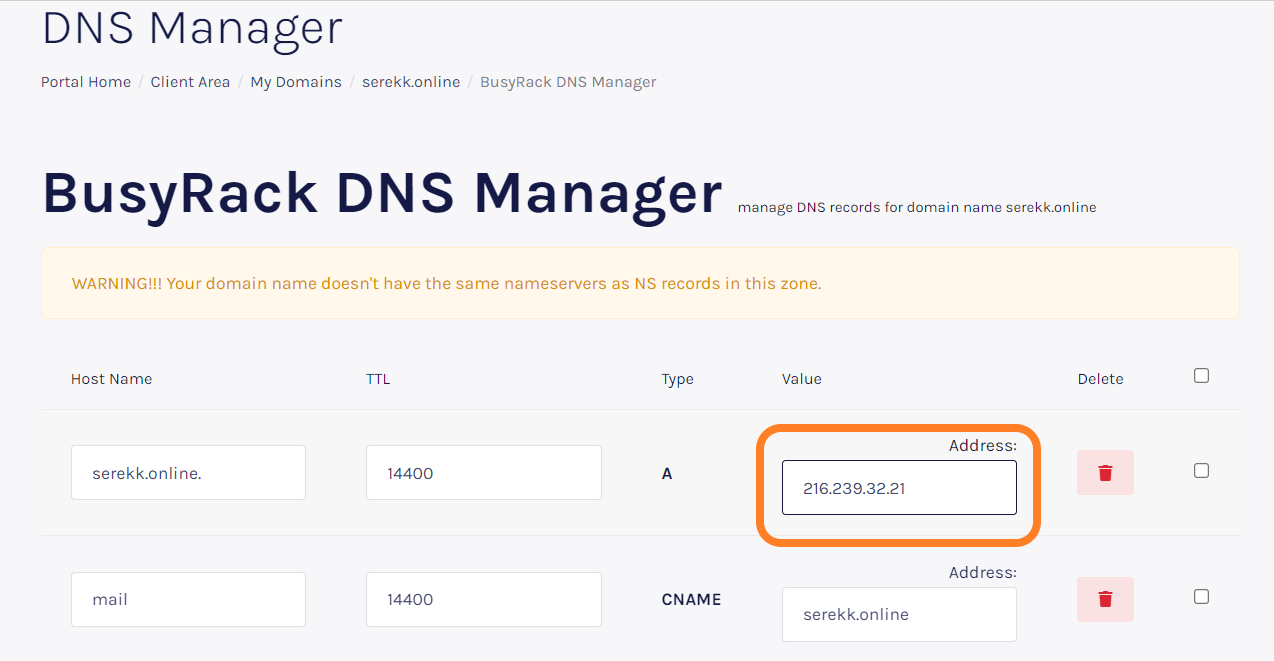This screenshot has height=661, width=1274.
Task: Click the address field showing 216.239.32.21
Action: point(899,488)
